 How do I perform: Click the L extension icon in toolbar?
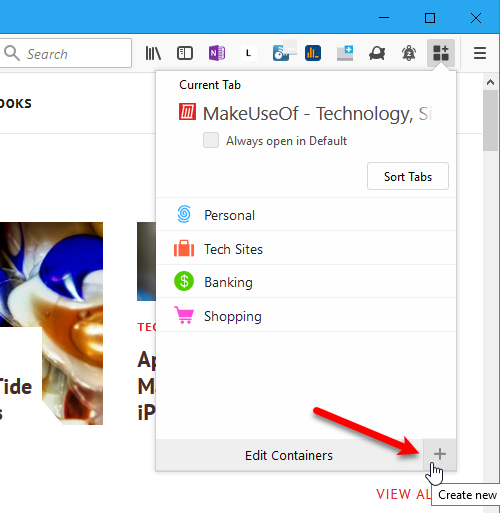tap(248, 53)
